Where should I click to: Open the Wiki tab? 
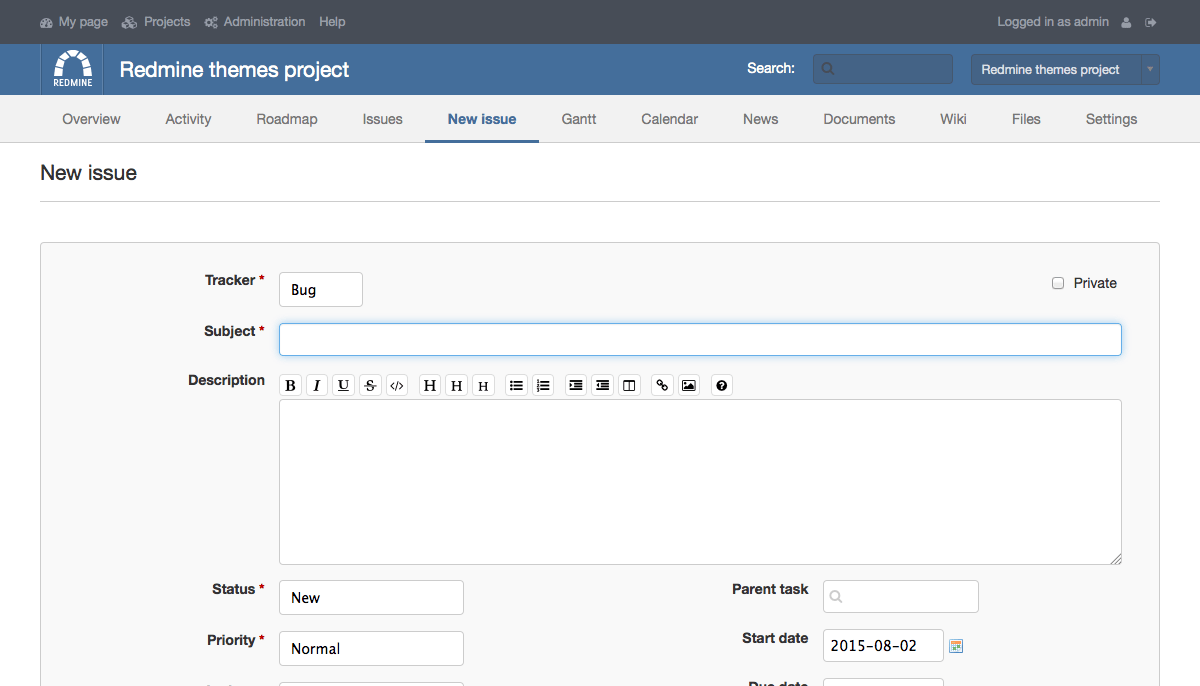point(953,119)
